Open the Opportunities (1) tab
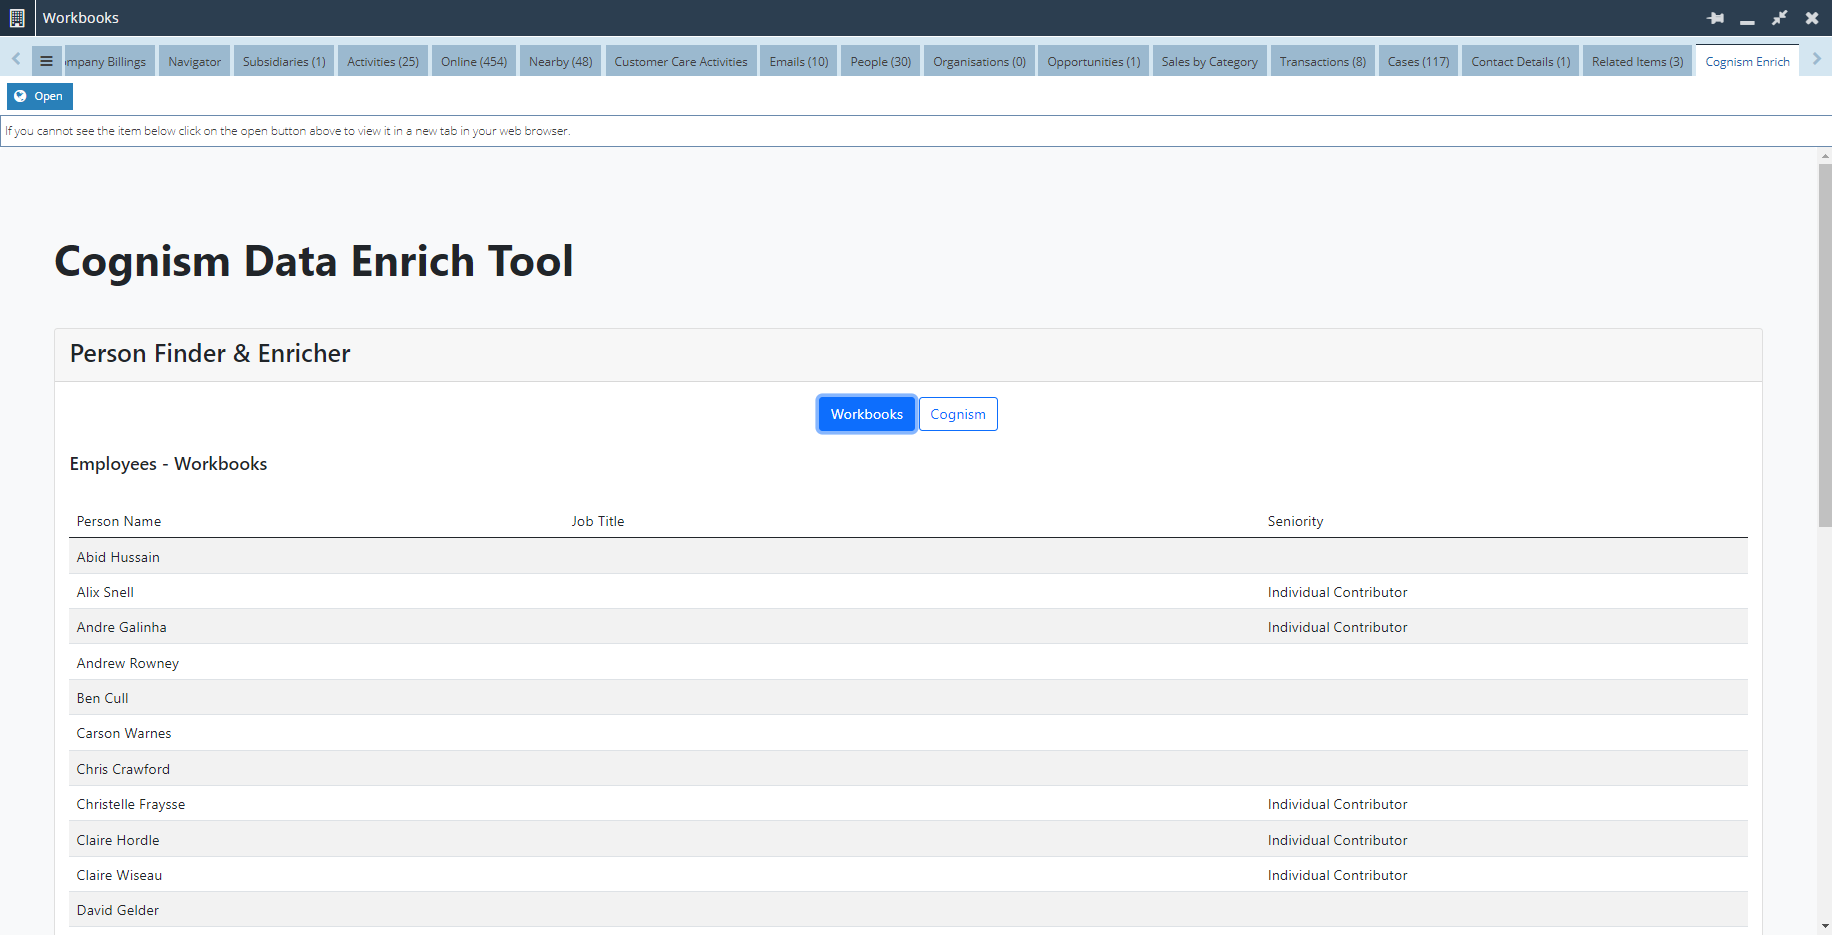This screenshot has width=1832, height=936. (x=1093, y=61)
